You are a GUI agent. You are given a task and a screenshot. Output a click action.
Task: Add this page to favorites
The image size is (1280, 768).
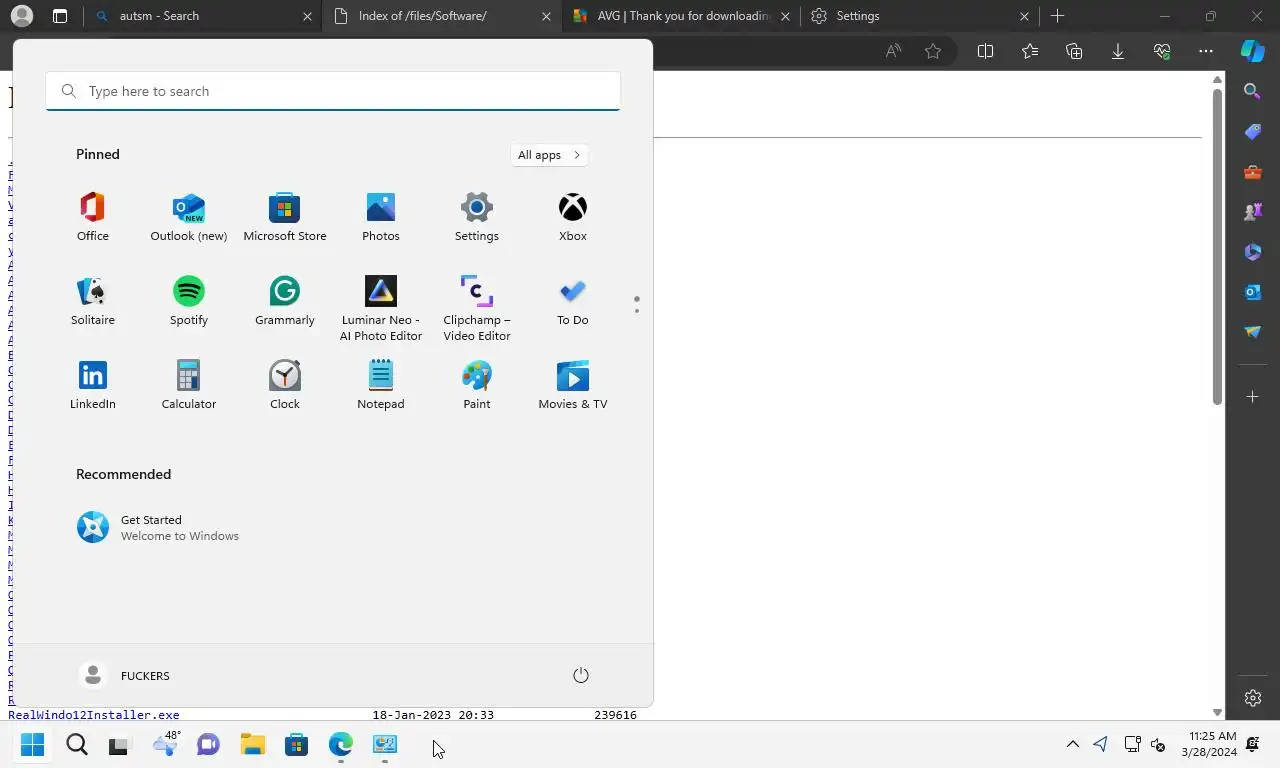(933, 51)
